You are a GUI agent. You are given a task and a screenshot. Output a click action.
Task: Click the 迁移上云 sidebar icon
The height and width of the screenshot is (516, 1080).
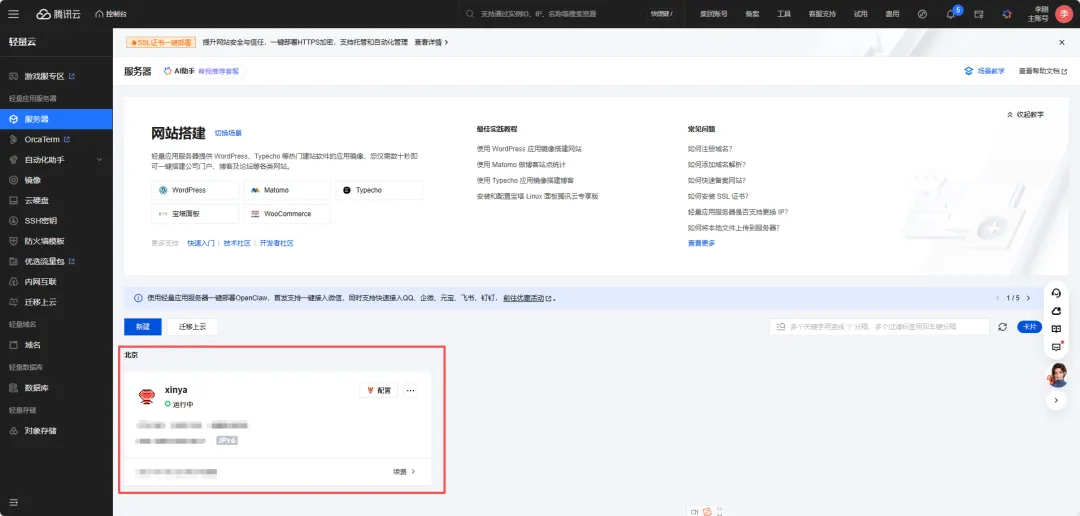point(13,302)
